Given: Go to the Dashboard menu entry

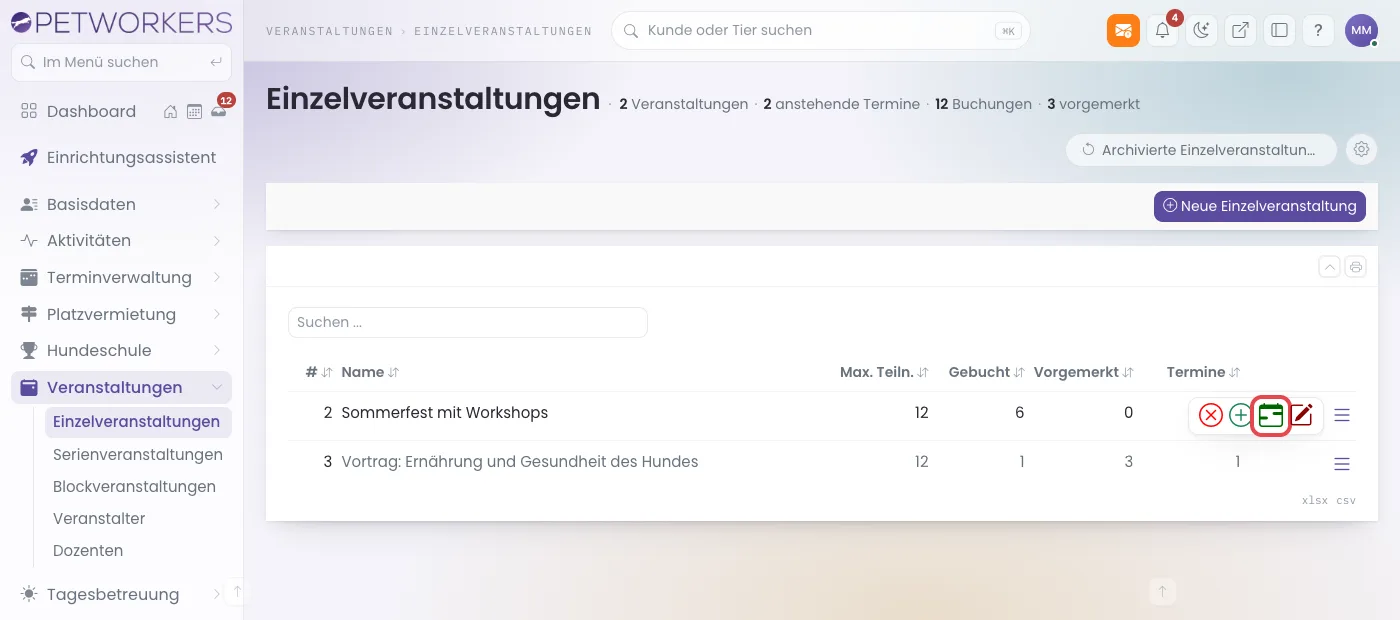Looking at the screenshot, I should tap(90, 111).
